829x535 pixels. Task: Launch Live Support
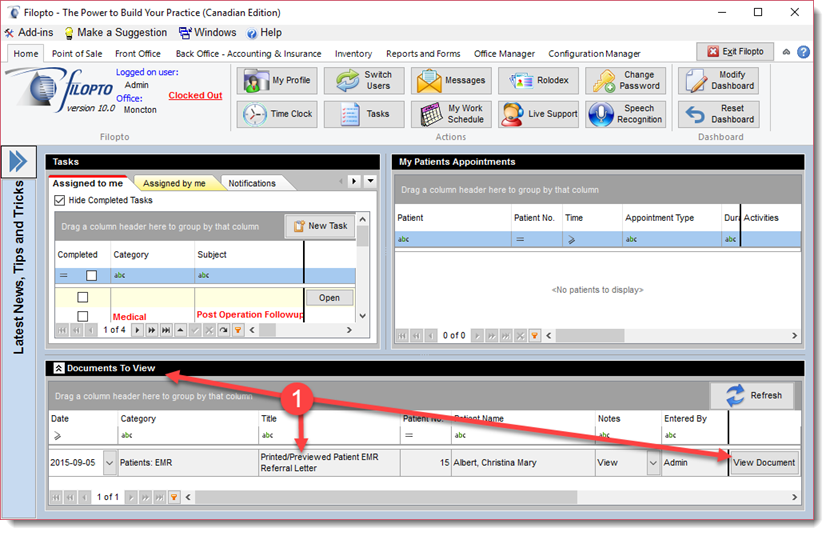[539, 114]
